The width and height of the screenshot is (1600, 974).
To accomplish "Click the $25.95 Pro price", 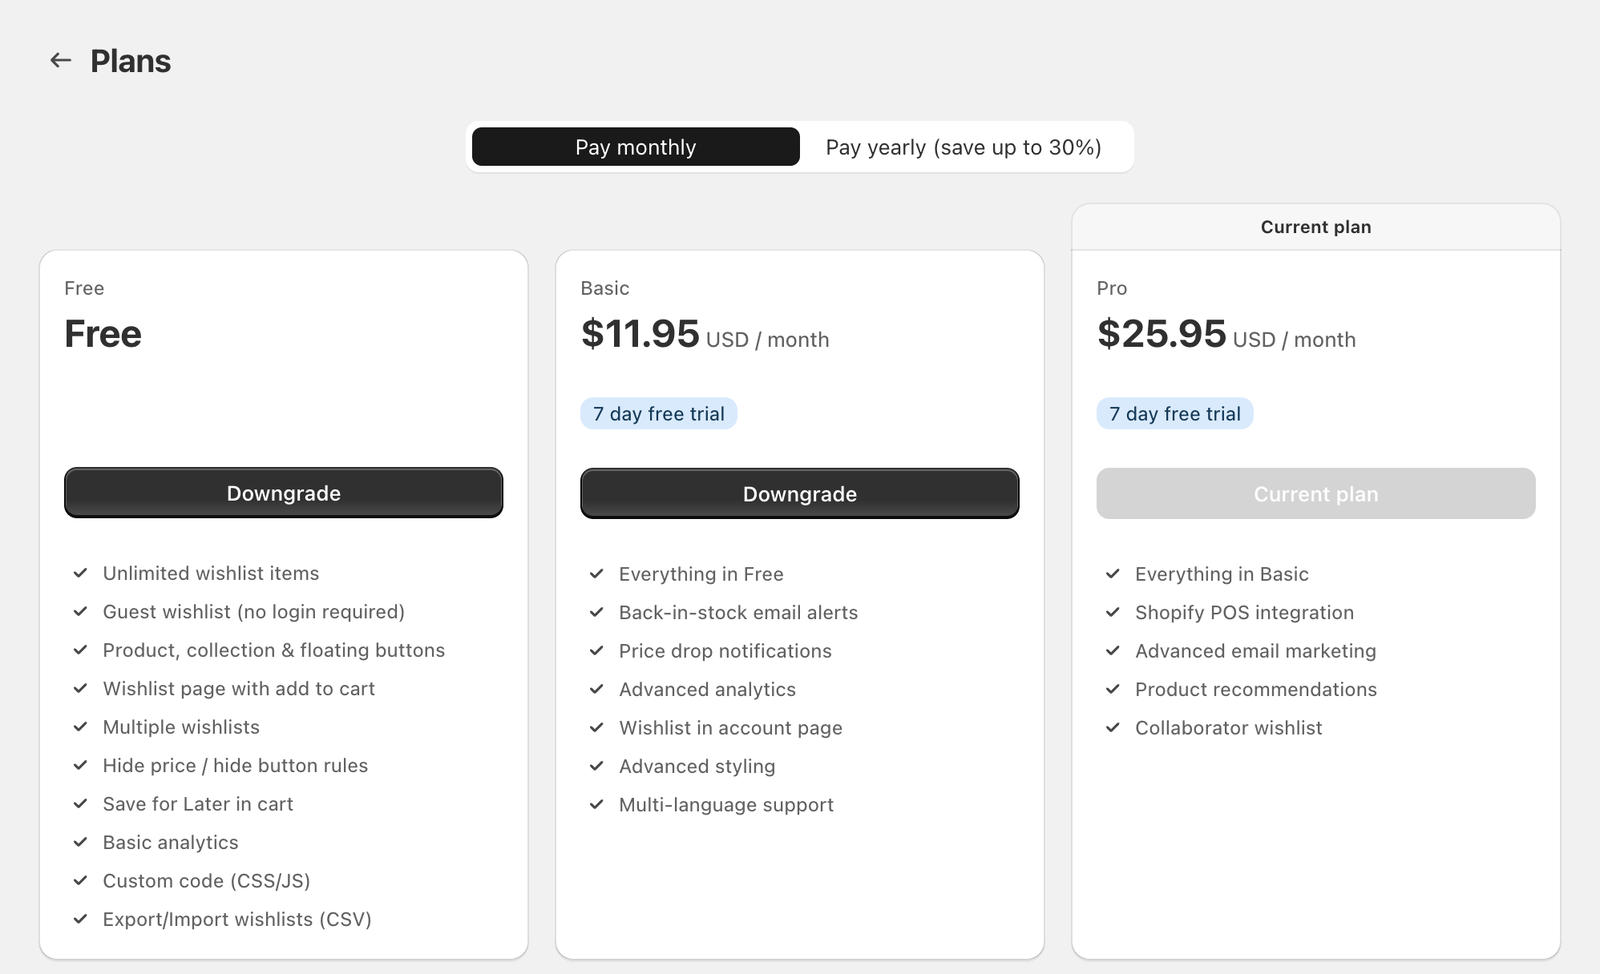I will tap(1161, 334).
